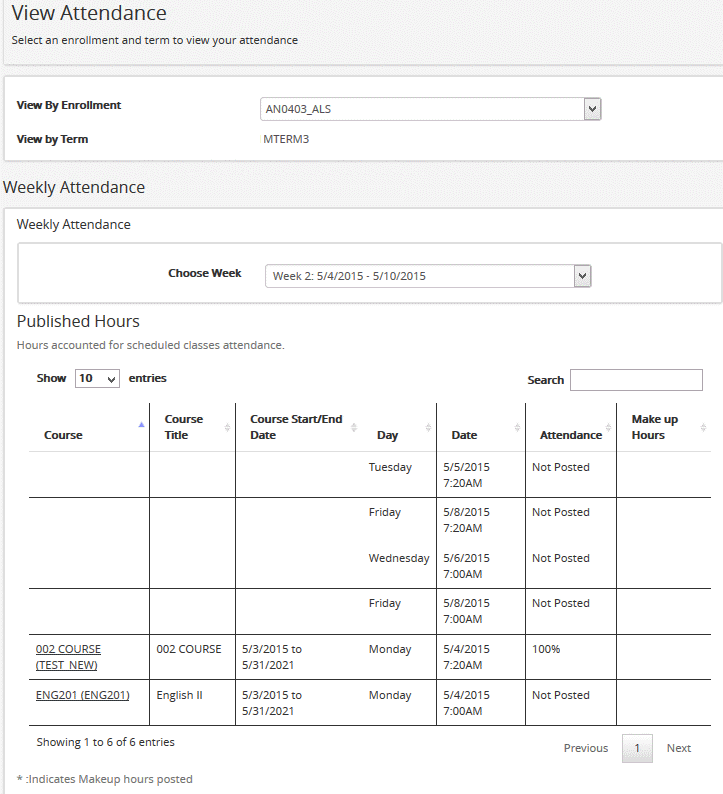Go to the Previous page
723x794 pixels.
click(x=585, y=748)
